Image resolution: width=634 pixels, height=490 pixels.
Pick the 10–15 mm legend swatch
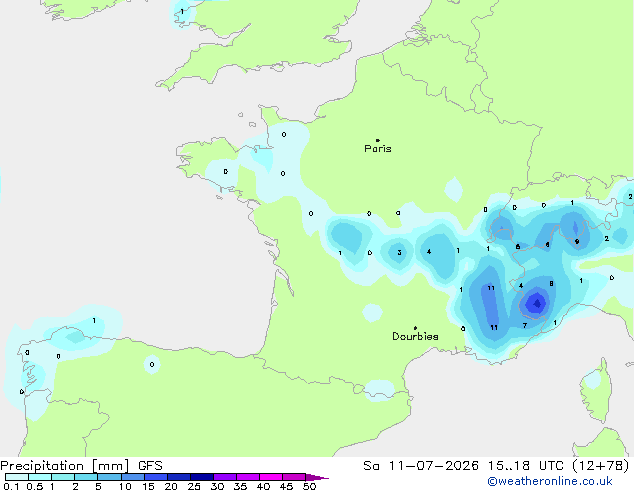point(133,477)
